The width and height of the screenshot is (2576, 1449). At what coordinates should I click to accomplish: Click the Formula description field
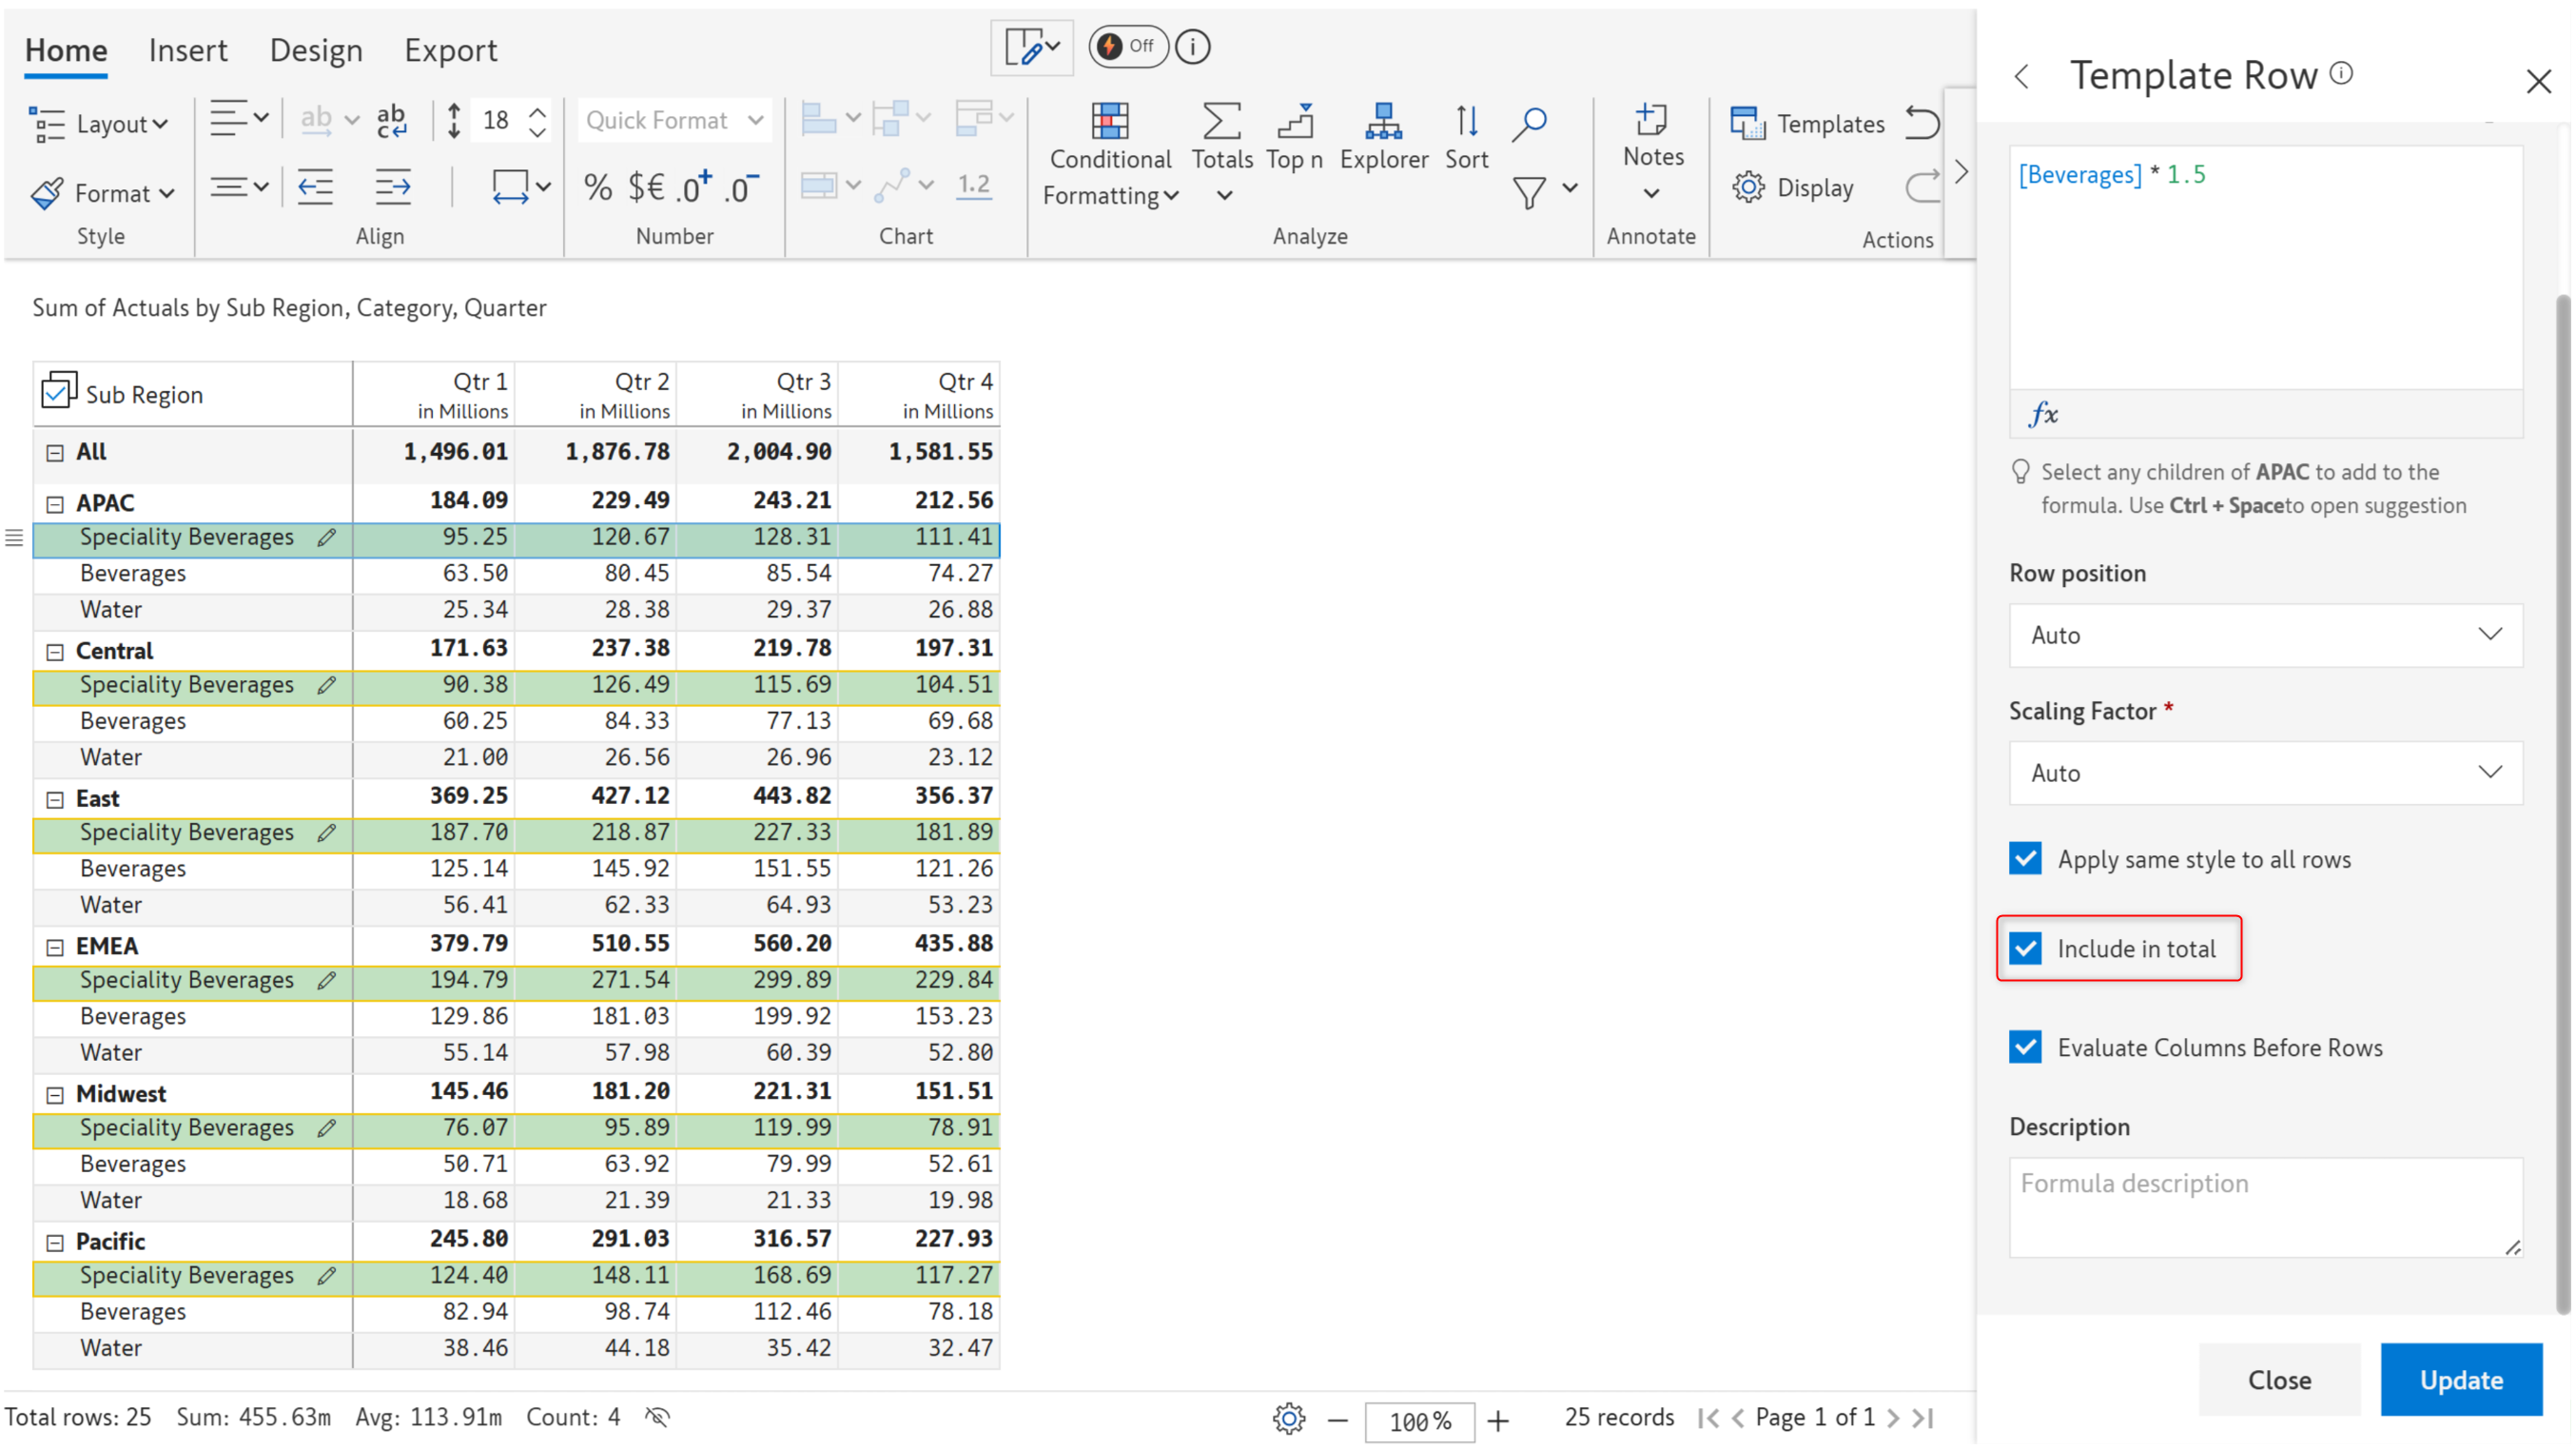[2264, 1206]
